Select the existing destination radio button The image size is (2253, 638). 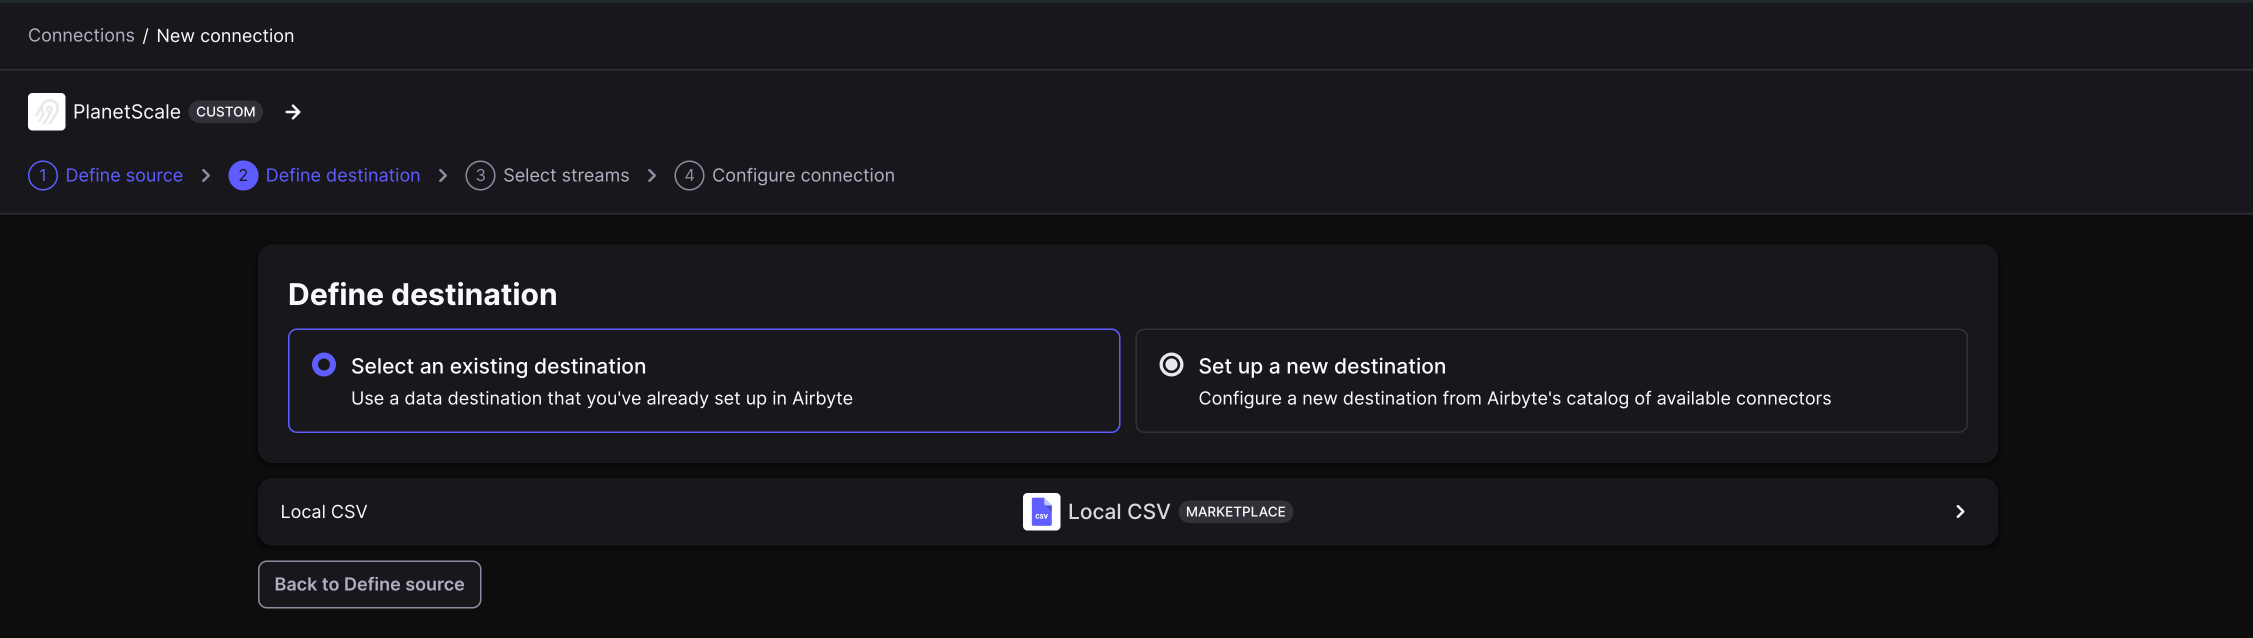click(x=324, y=365)
